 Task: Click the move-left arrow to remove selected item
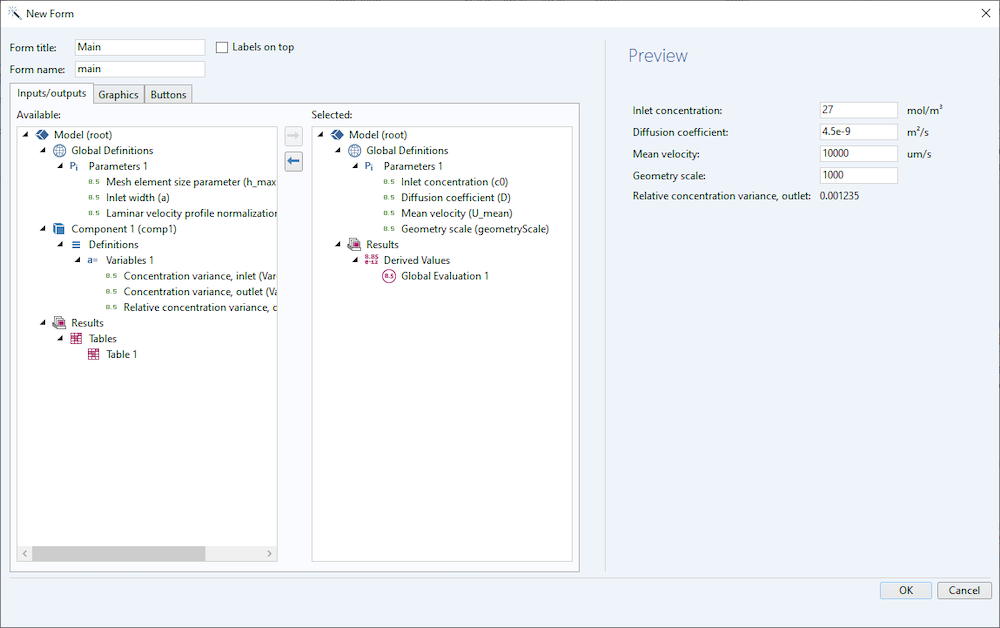[293, 161]
